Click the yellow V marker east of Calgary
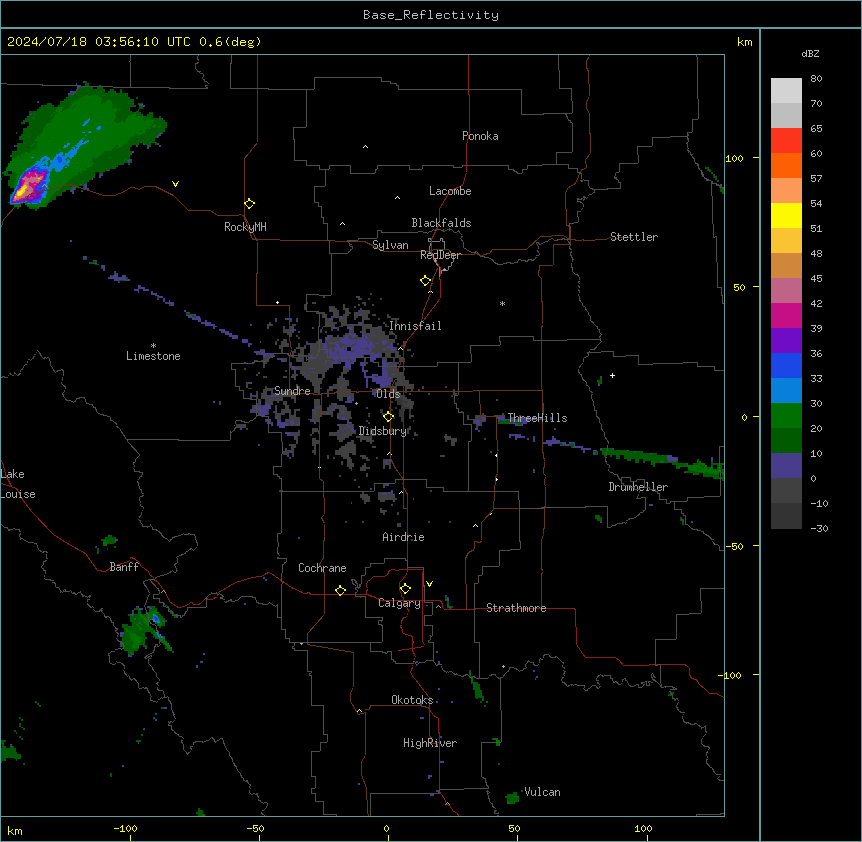The height and width of the screenshot is (842, 862). point(429,584)
